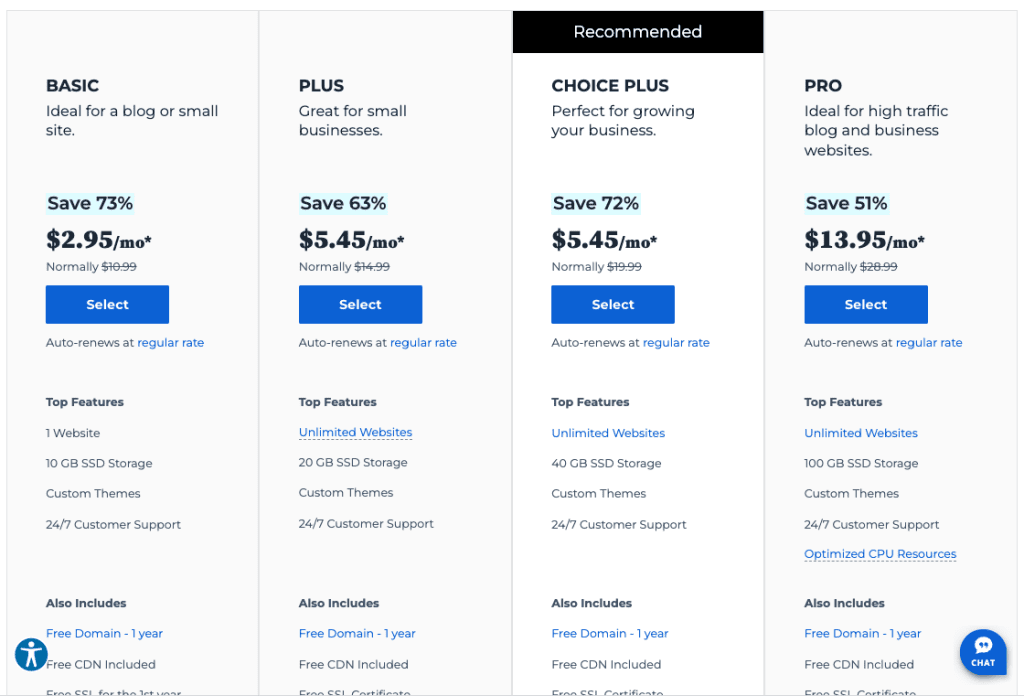Click Free Domain - 1 year under Basic
Viewport: 1024px width, 696px height.
coord(104,633)
